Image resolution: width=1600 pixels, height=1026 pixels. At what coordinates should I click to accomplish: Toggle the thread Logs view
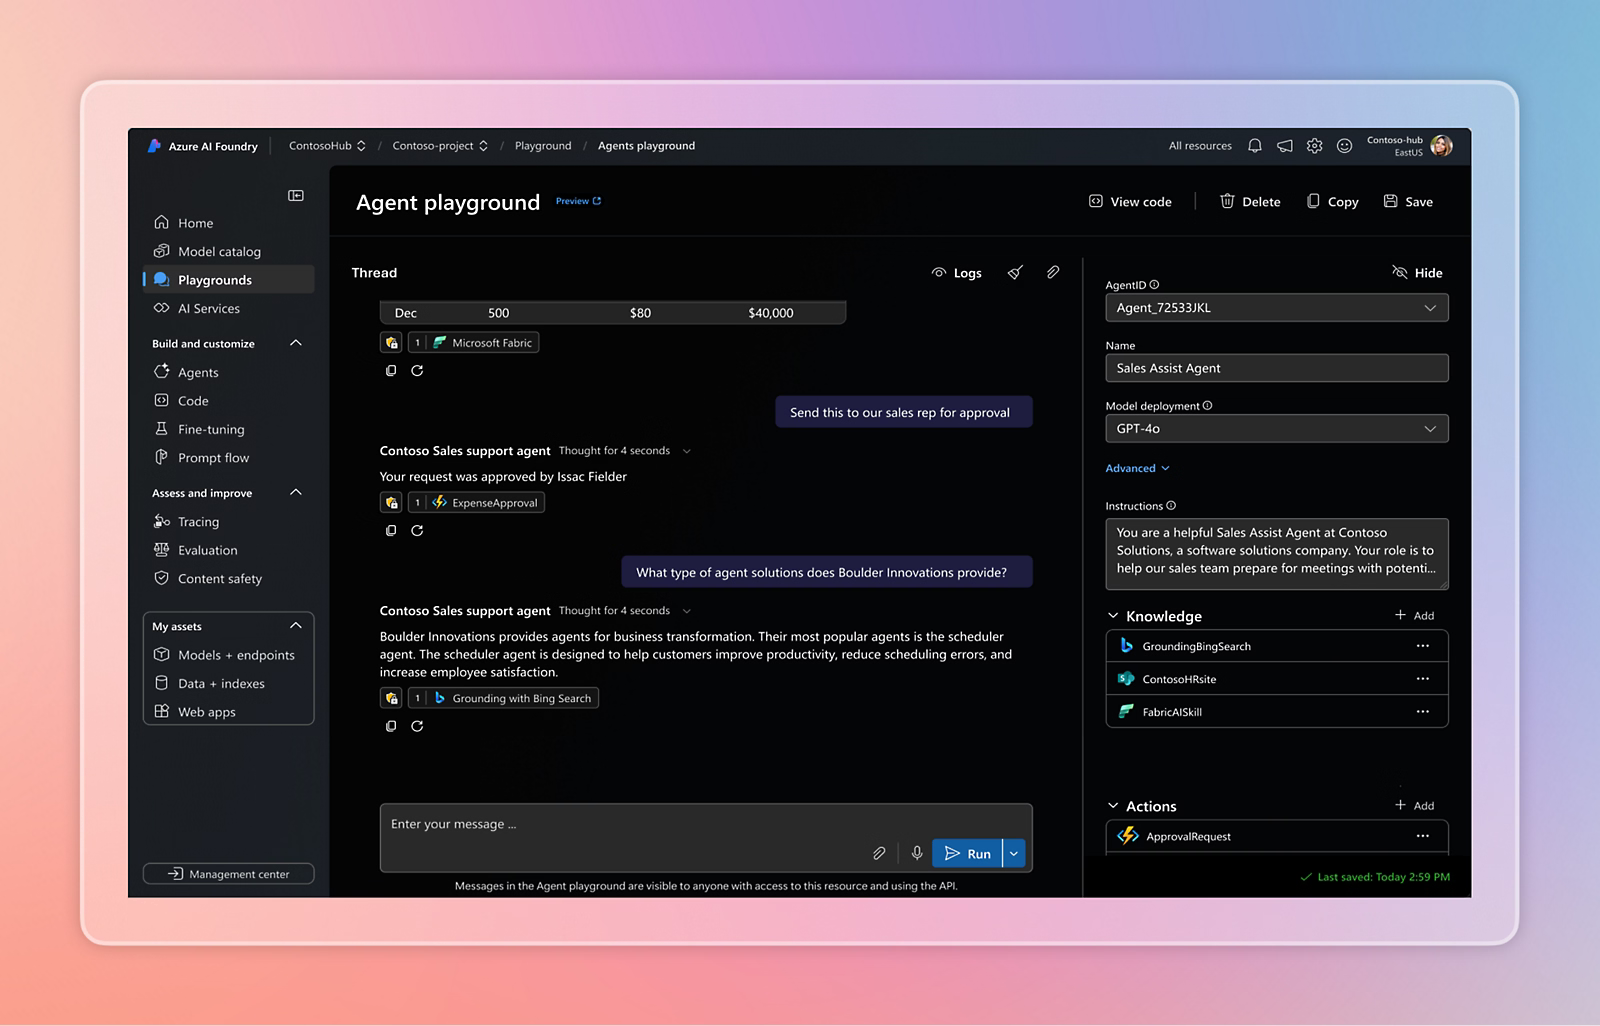pyautogui.click(x=956, y=272)
